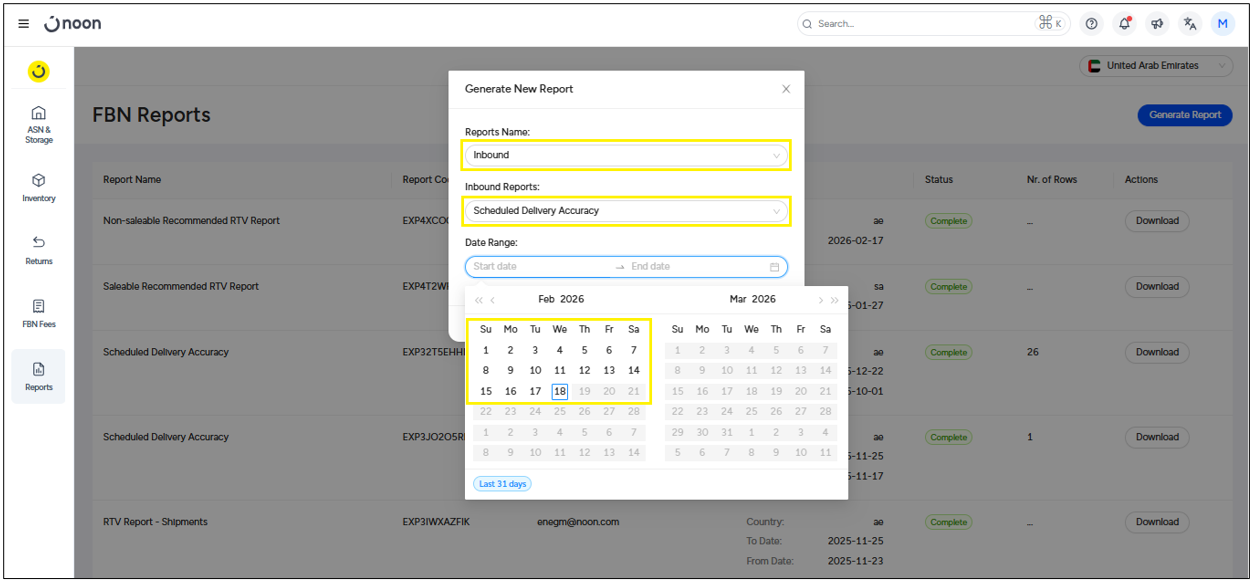Close the Generate New Report dialog
The width and height of the screenshot is (1253, 582).
coord(786,89)
